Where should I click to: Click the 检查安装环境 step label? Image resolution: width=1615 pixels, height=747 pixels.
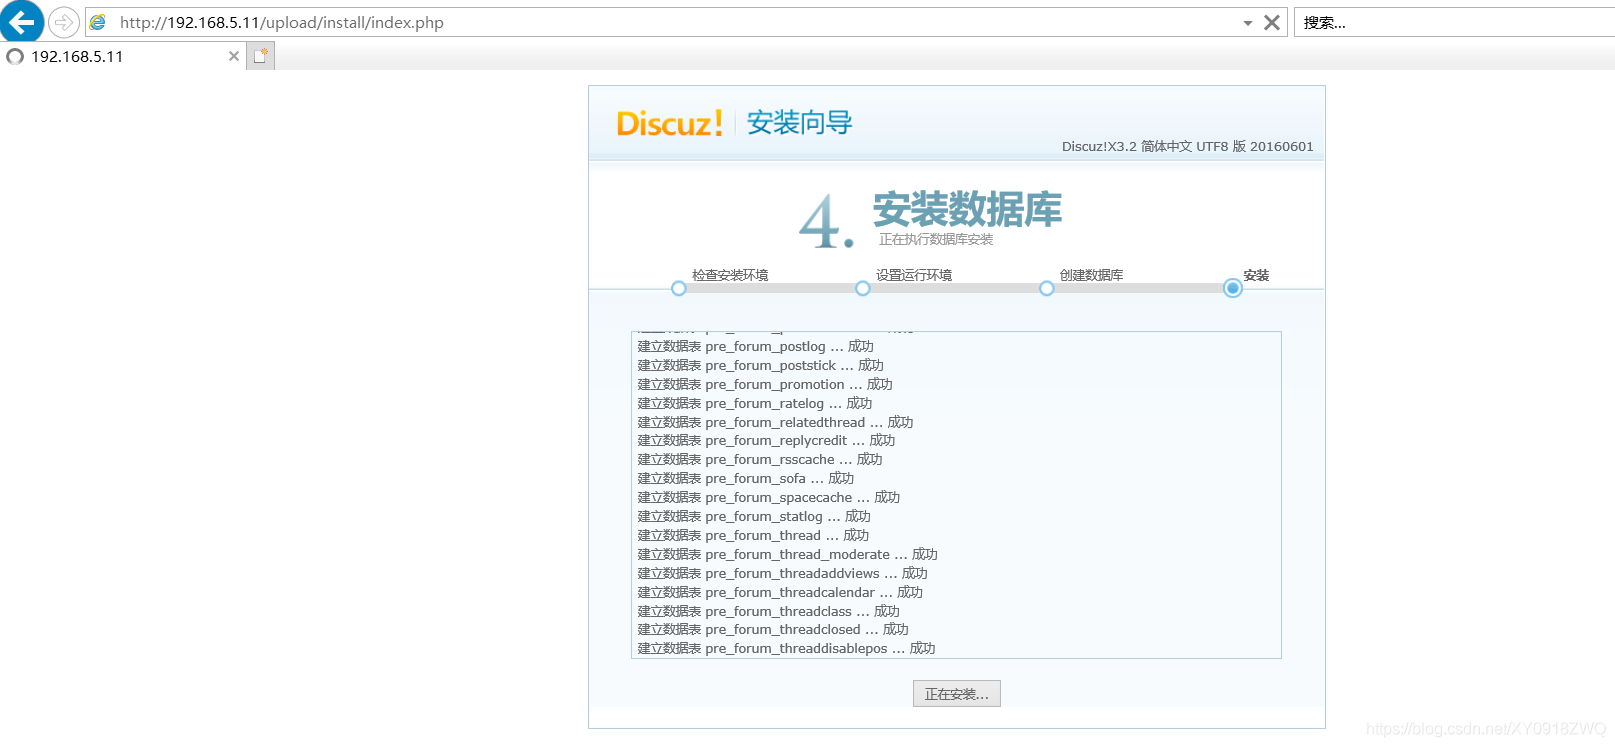coord(730,275)
